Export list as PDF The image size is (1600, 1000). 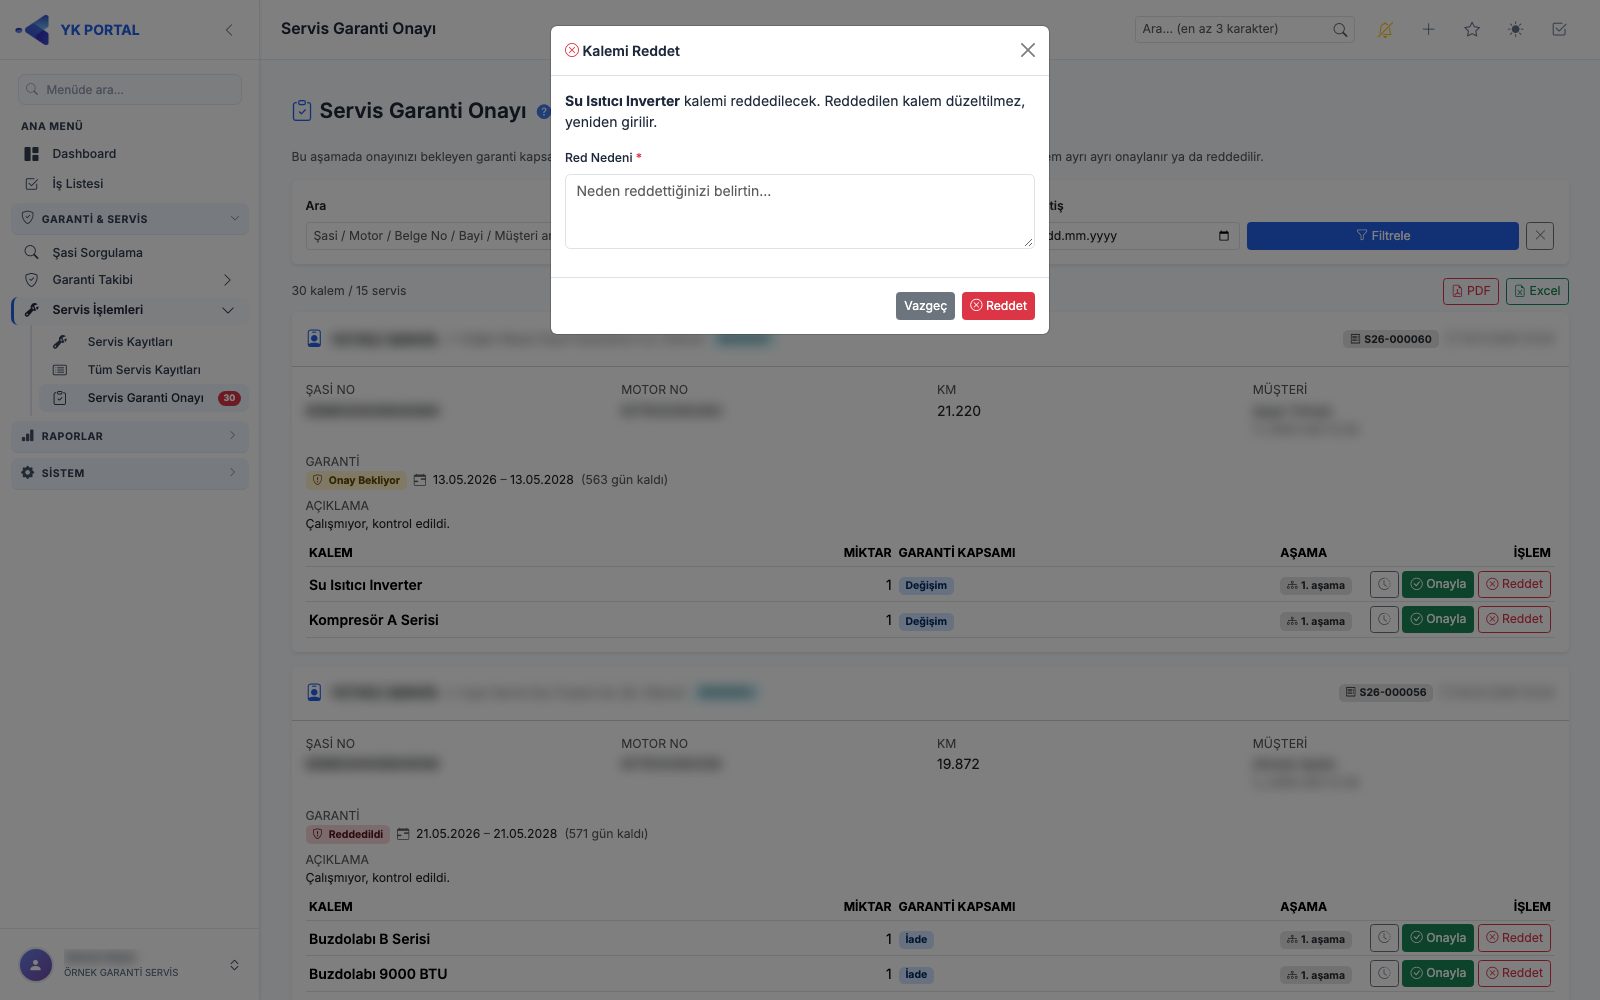(x=1470, y=291)
